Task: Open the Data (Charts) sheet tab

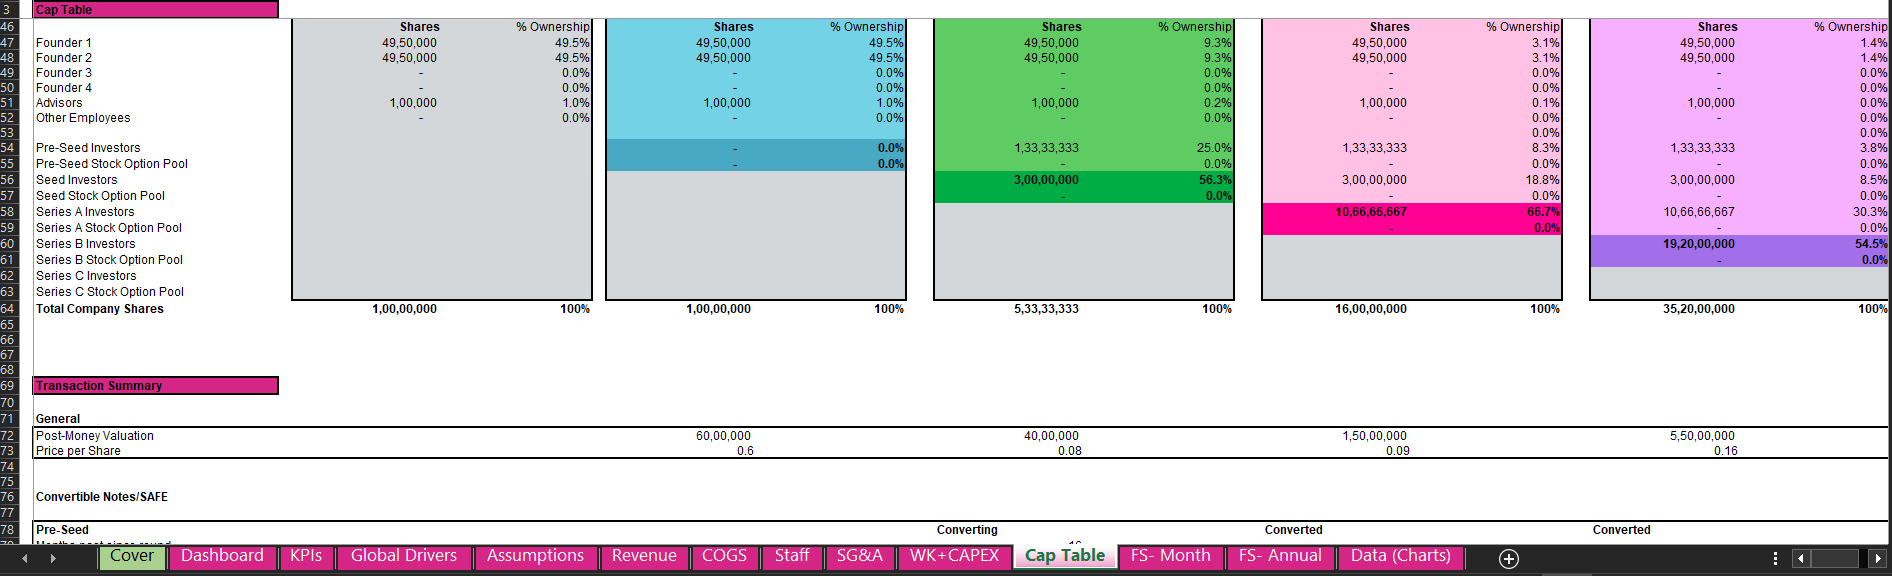Action: pos(1400,556)
